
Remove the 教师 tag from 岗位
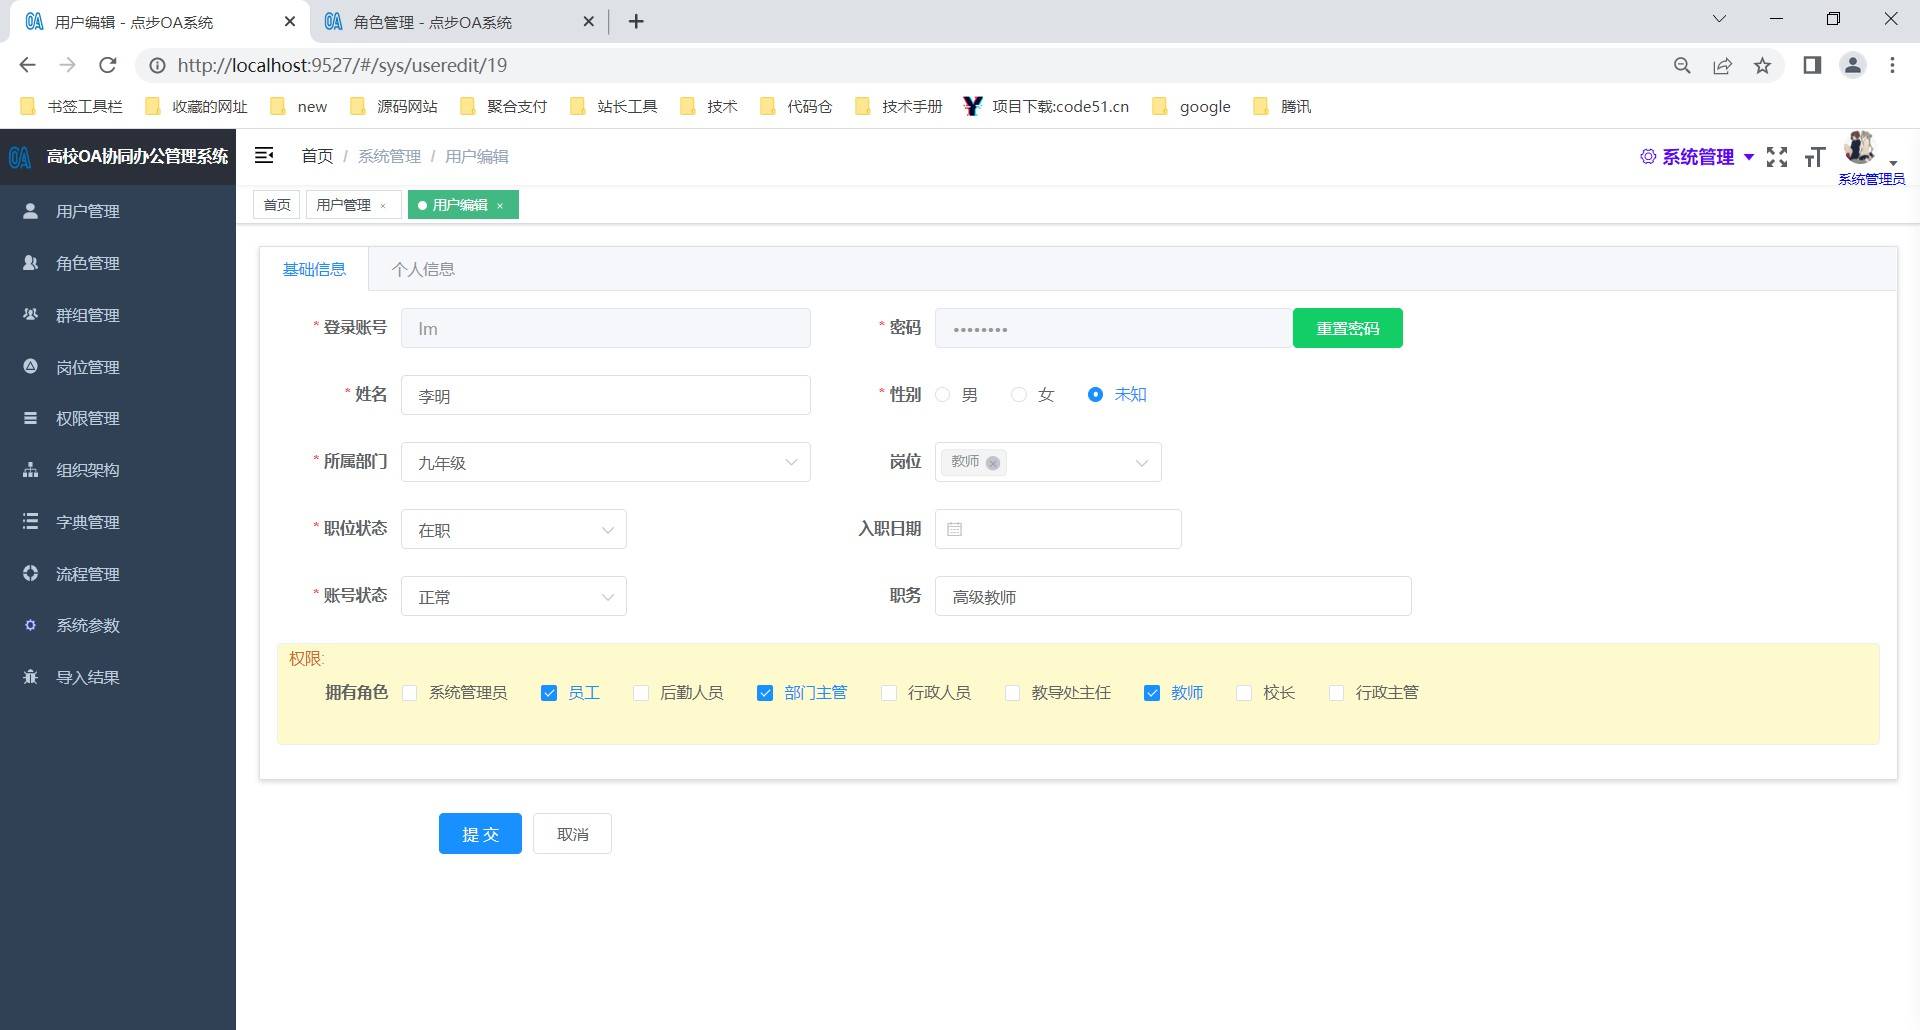(x=993, y=462)
